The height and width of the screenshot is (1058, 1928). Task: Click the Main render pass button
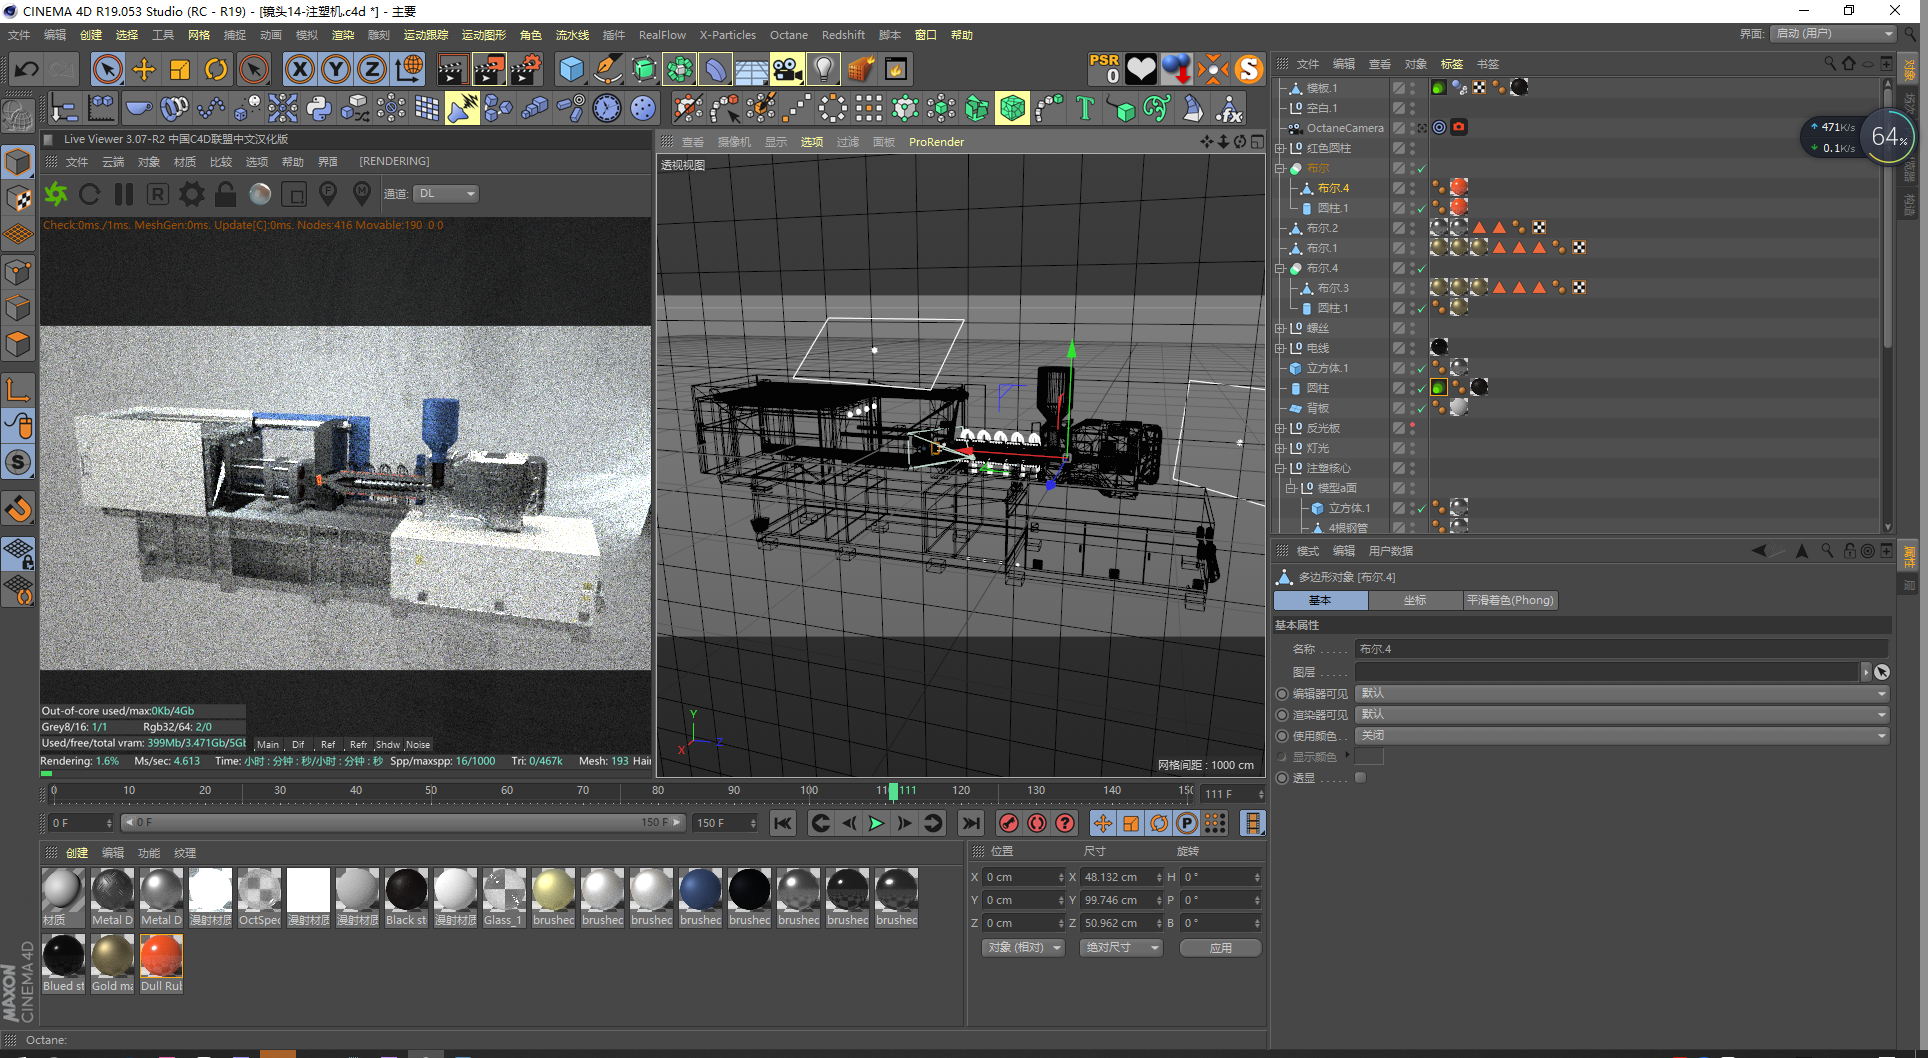pyautogui.click(x=268, y=744)
